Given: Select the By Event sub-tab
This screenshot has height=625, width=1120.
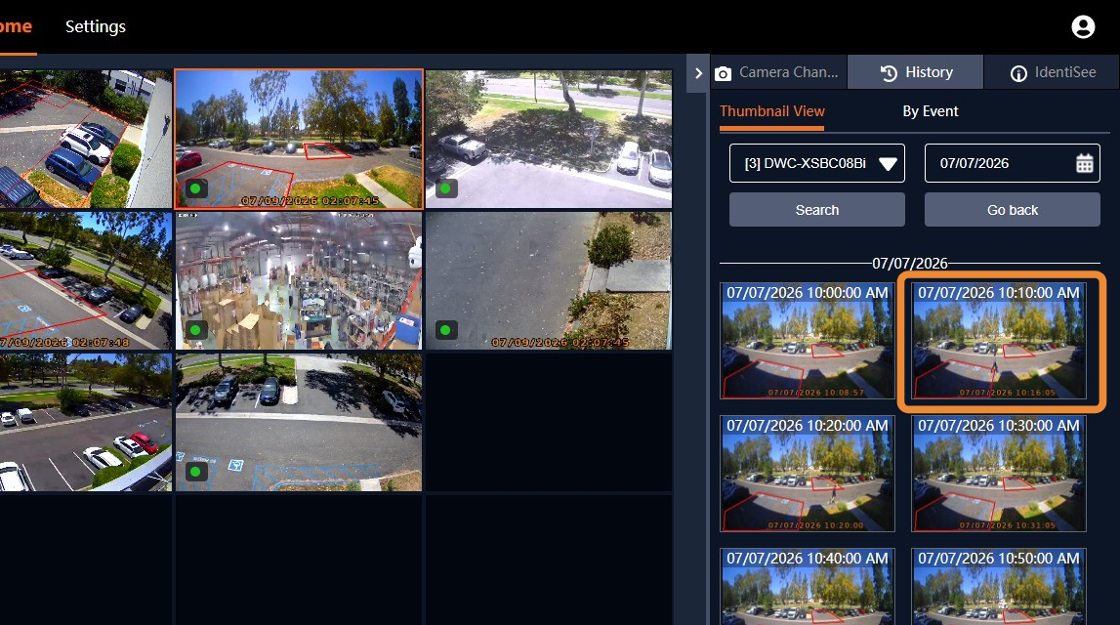Looking at the screenshot, I should pyautogui.click(x=930, y=111).
